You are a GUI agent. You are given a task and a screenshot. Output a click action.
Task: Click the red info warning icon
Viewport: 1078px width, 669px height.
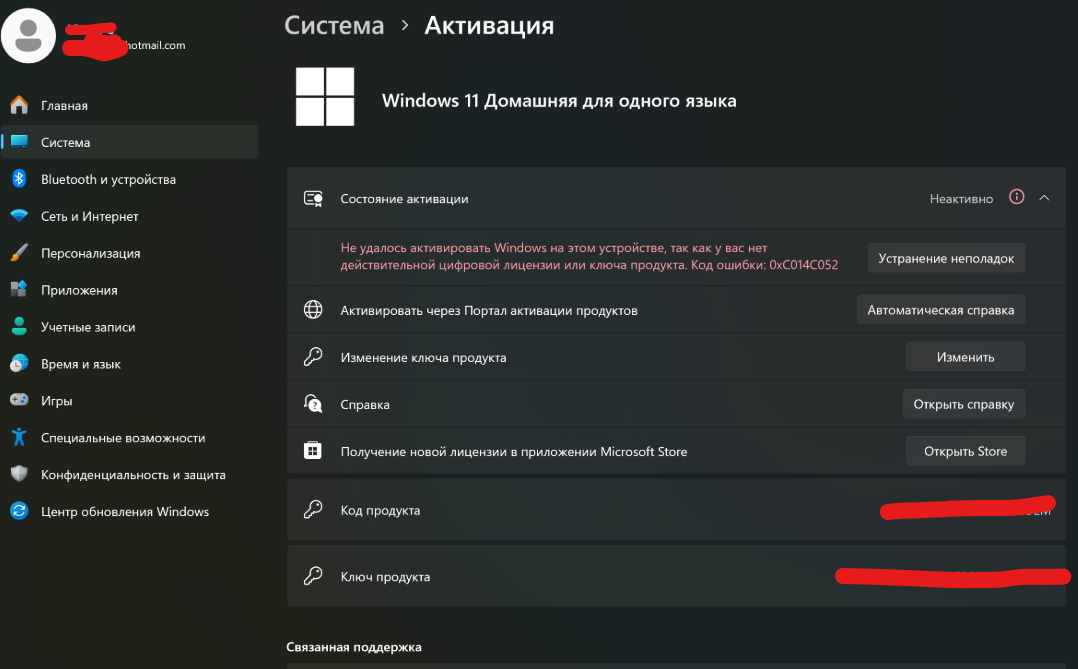click(1017, 197)
